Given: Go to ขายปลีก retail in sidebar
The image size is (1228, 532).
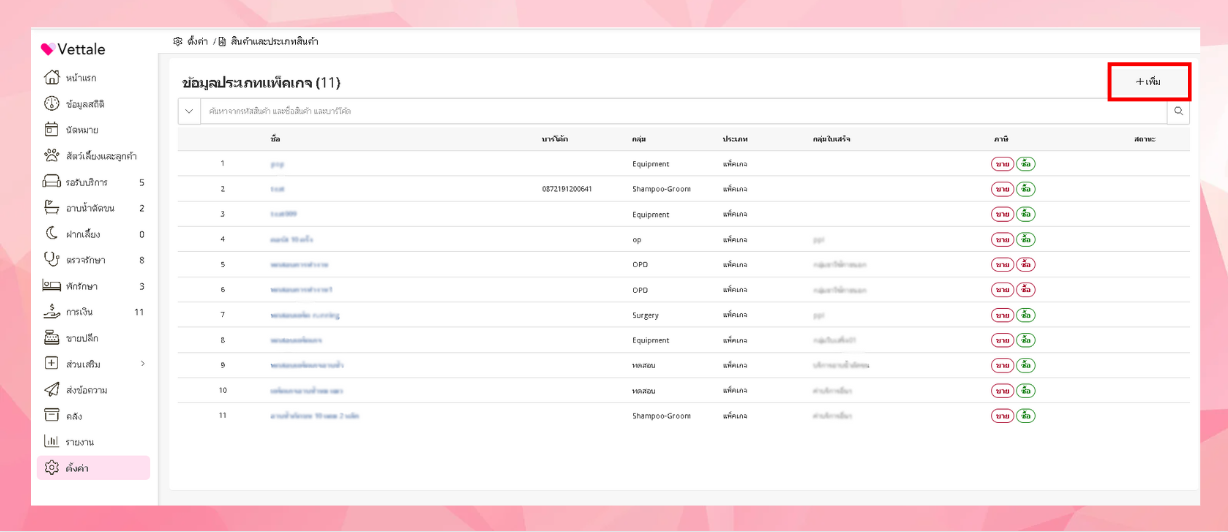Looking at the screenshot, I should click(x=93, y=338).
